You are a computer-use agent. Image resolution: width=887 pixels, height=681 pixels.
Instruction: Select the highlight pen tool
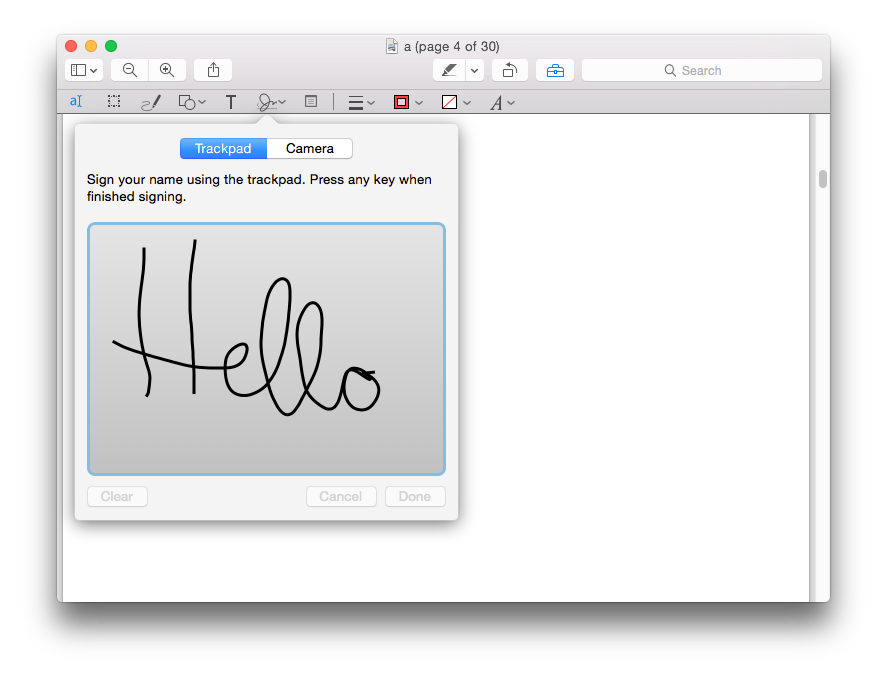(x=449, y=70)
